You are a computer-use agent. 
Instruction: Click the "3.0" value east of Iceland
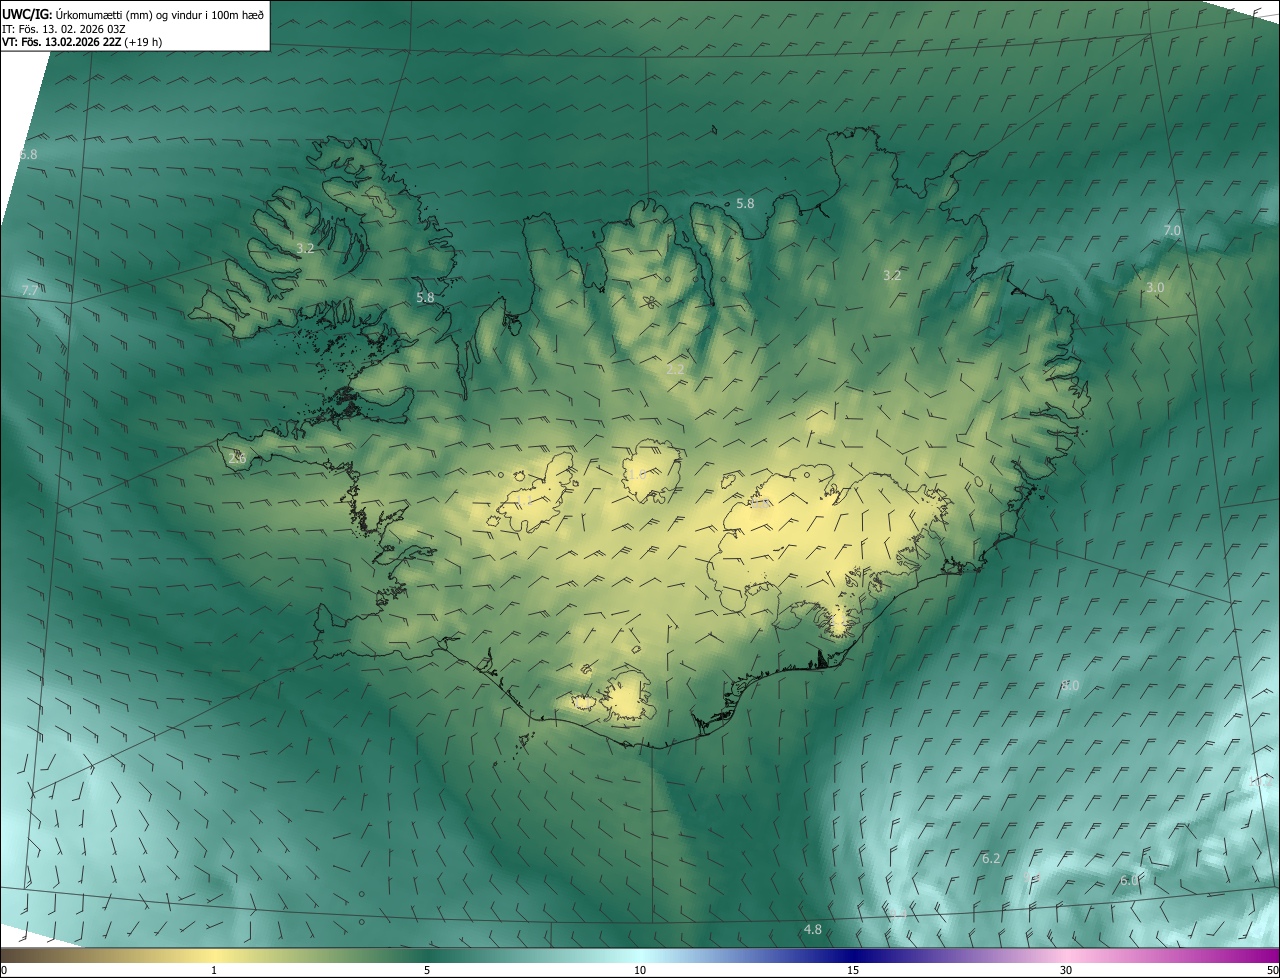[x=1155, y=287]
